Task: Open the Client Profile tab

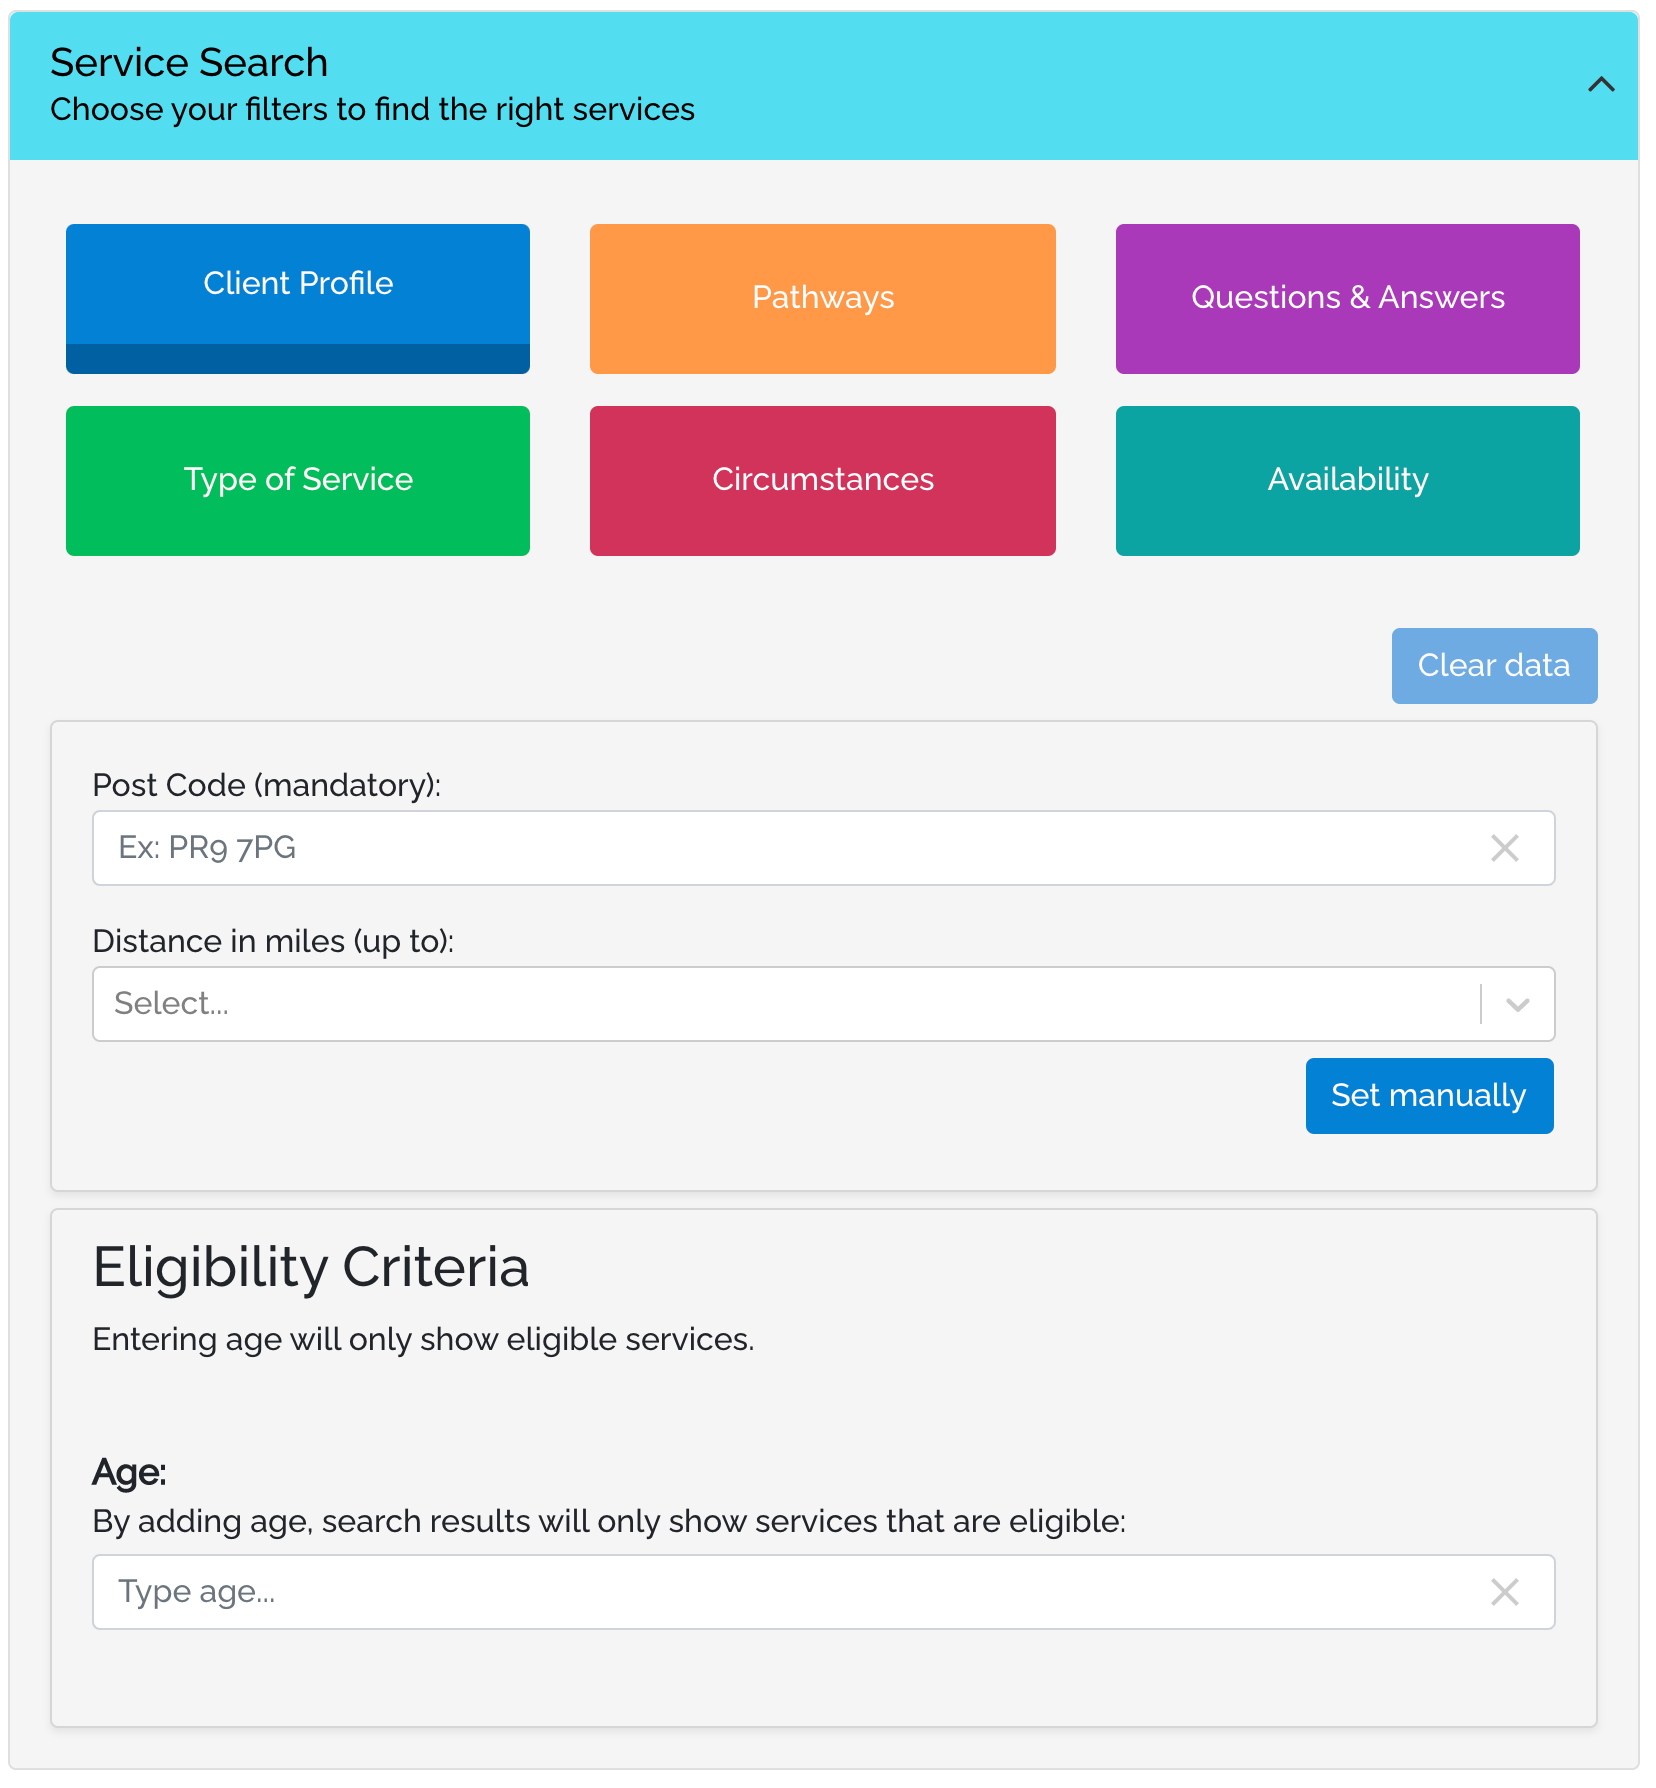Action: (x=298, y=298)
